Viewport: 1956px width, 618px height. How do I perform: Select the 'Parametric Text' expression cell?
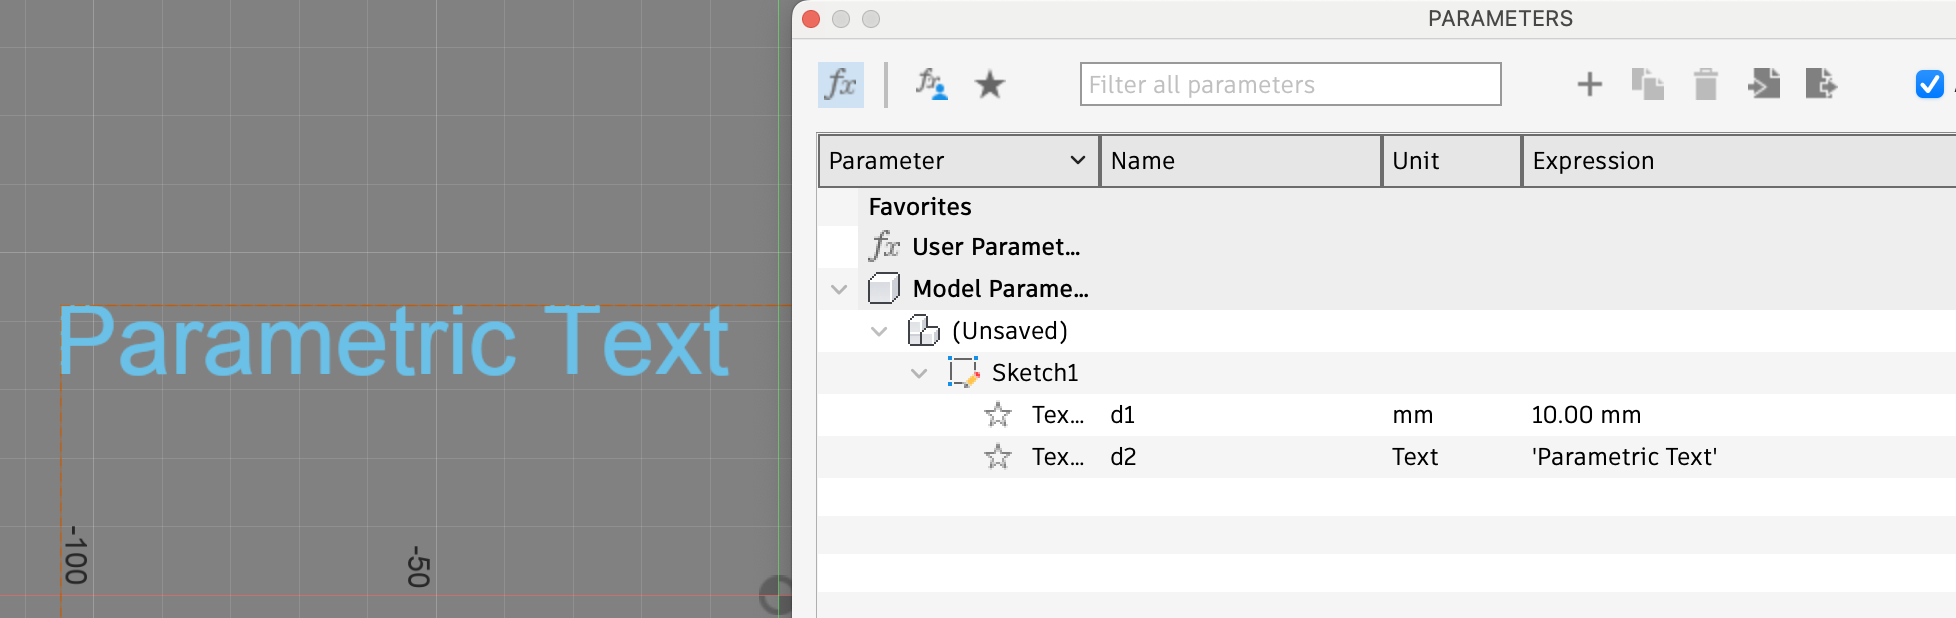pyautogui.click(x=1624, y=457)
